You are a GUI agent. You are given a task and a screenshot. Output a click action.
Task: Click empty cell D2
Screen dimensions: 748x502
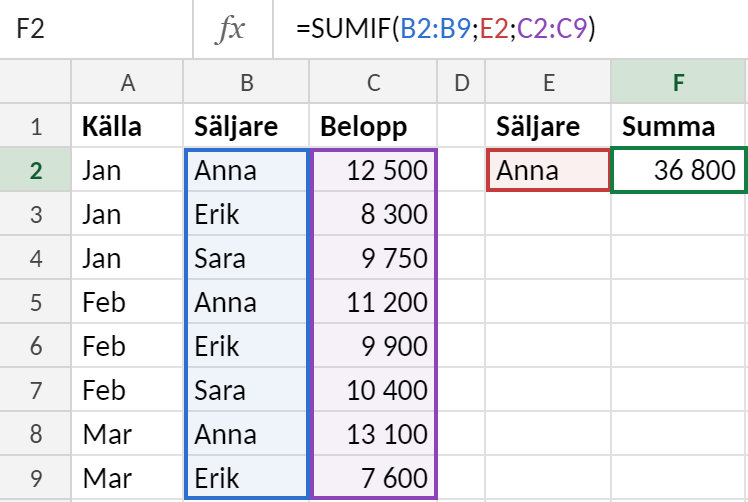click(461, 170)
